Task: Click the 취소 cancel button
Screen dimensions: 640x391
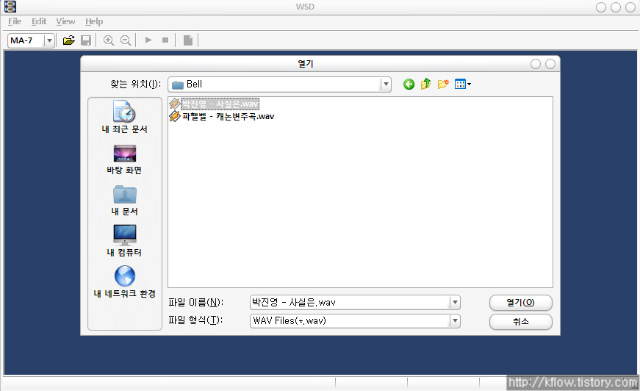Action: [x=520, y=322]
